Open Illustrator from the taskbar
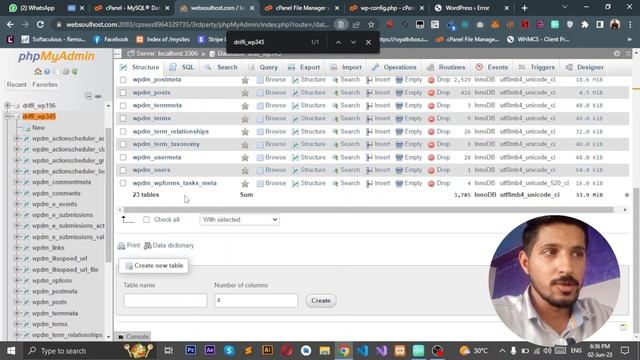The image size is (640, 360). [x=267, y=350]
